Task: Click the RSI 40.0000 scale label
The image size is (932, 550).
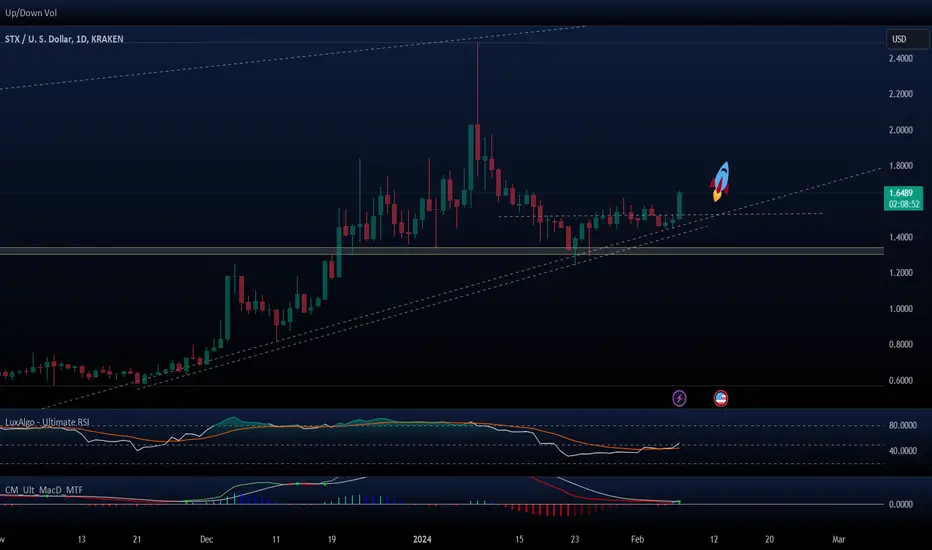Action: click(x=902, y=451)
